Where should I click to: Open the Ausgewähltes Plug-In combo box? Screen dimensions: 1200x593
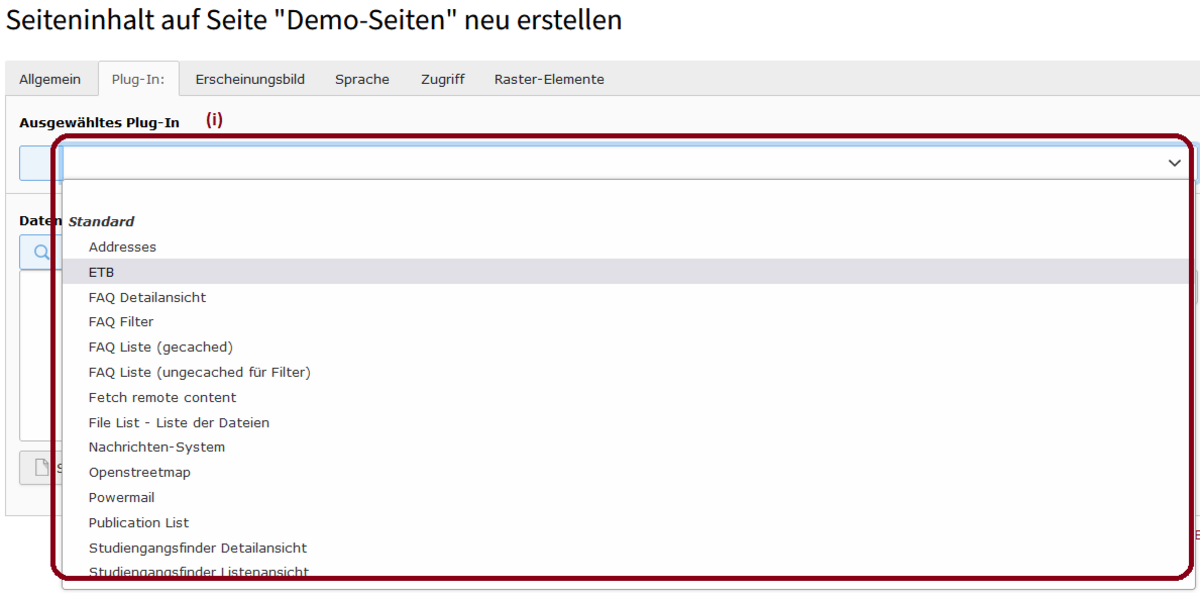627,163
